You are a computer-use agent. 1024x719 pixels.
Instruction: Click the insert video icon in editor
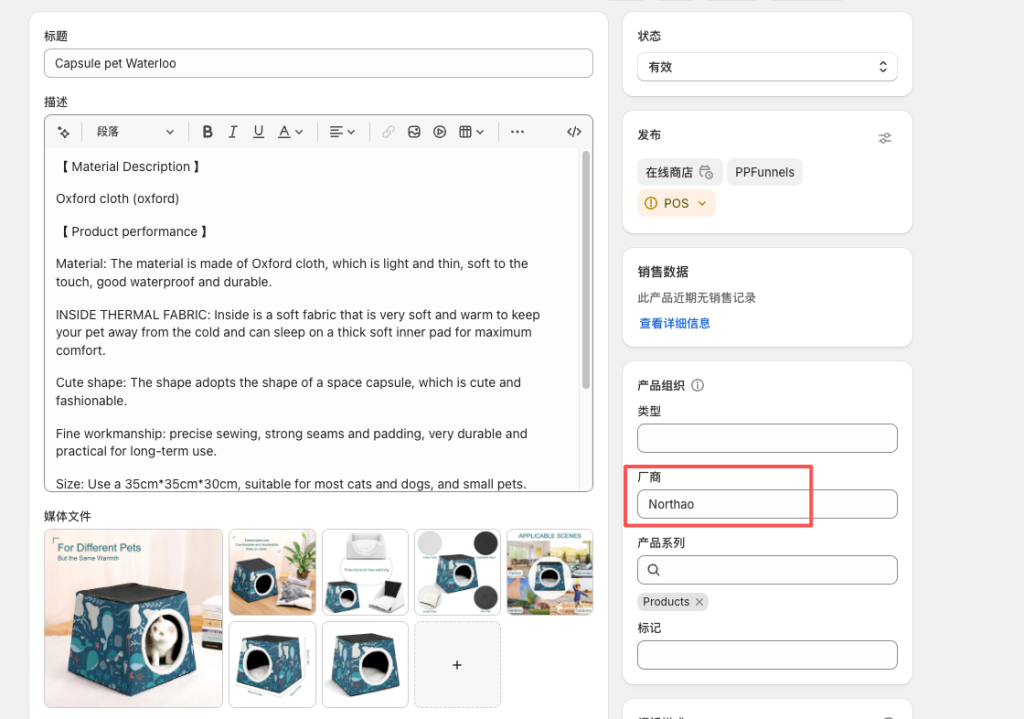[440, 132]
